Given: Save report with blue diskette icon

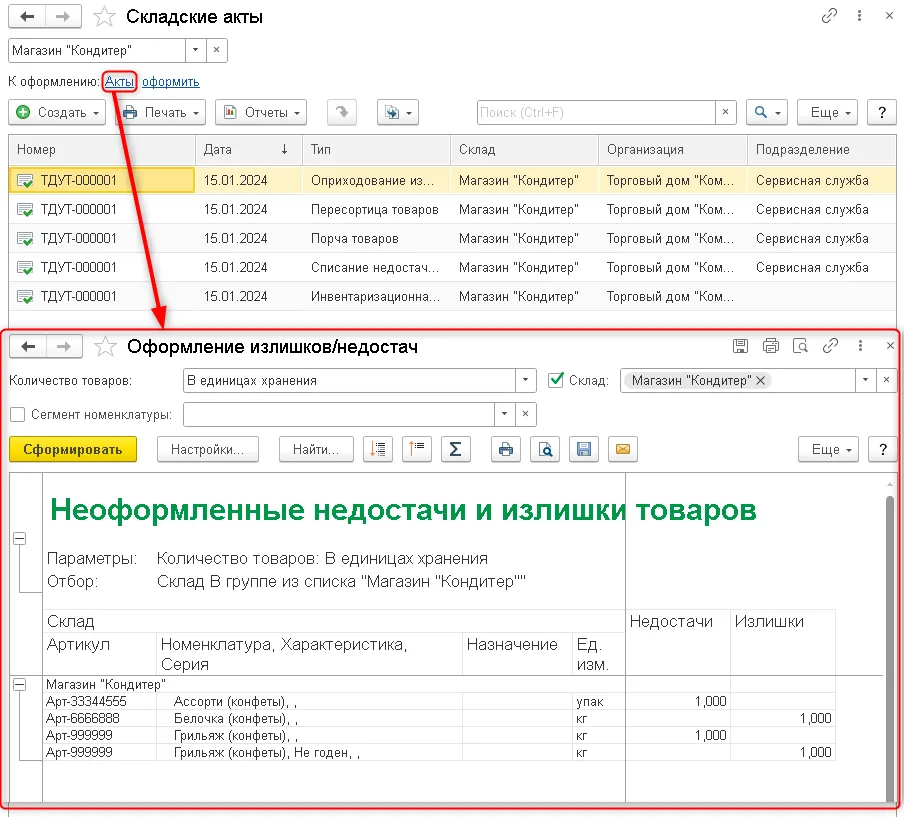Looking at the screenshot, I should [584, 449].
